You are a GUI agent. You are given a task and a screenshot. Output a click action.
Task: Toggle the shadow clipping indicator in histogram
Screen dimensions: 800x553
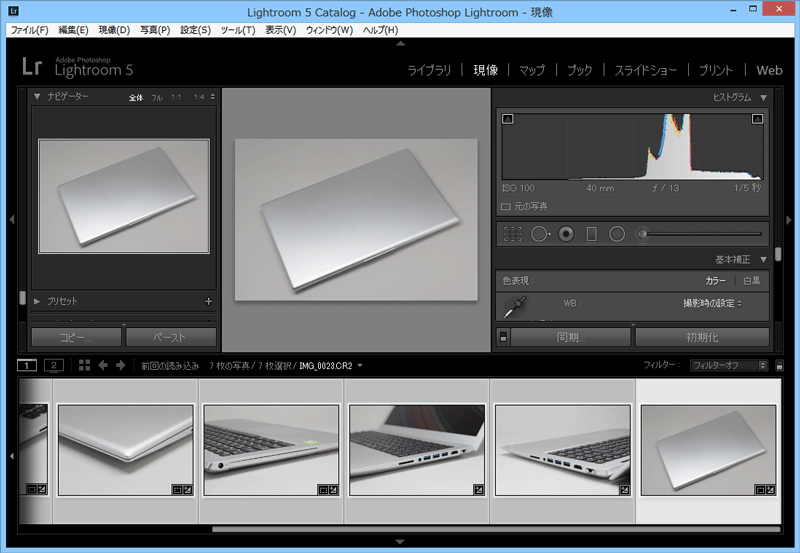(508, 119)
